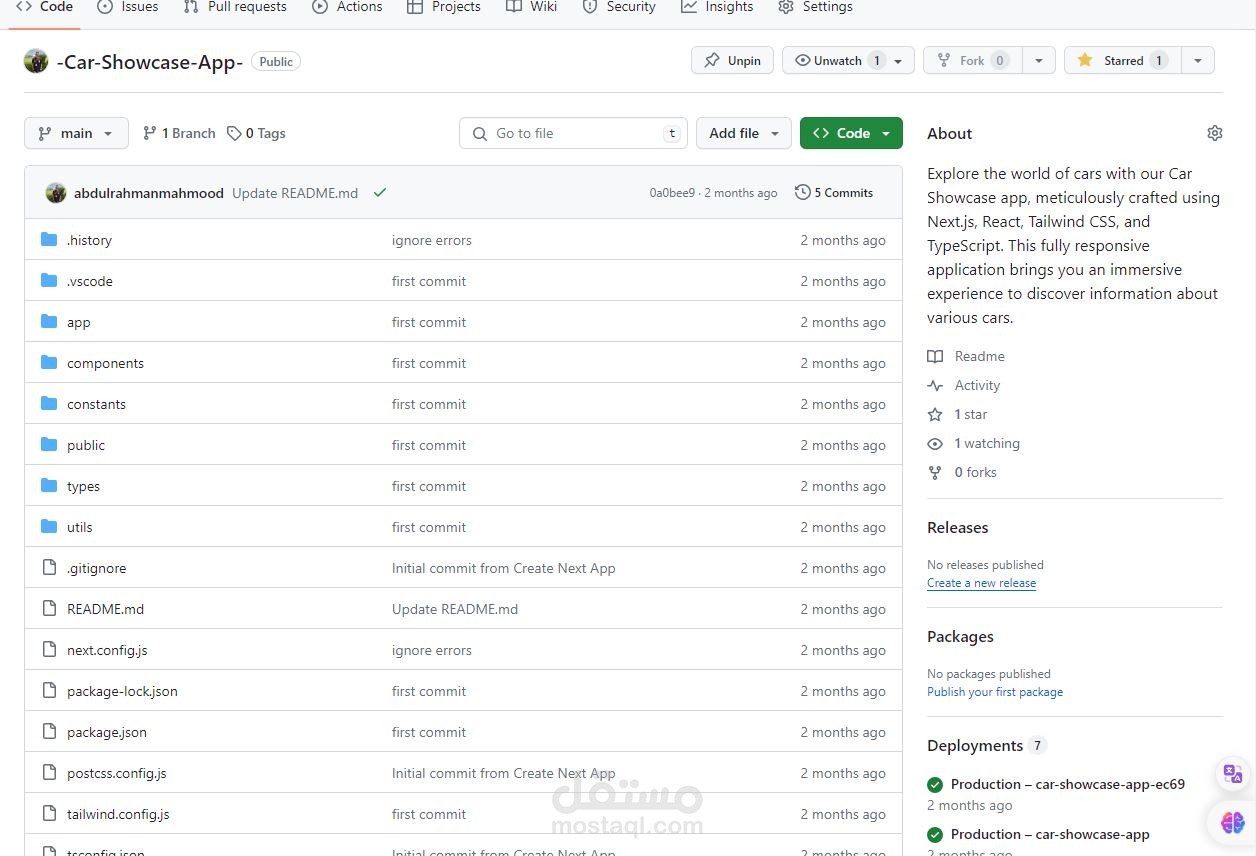Open the Activity link
1256x856 pixels.
click(x=964, y=385)
